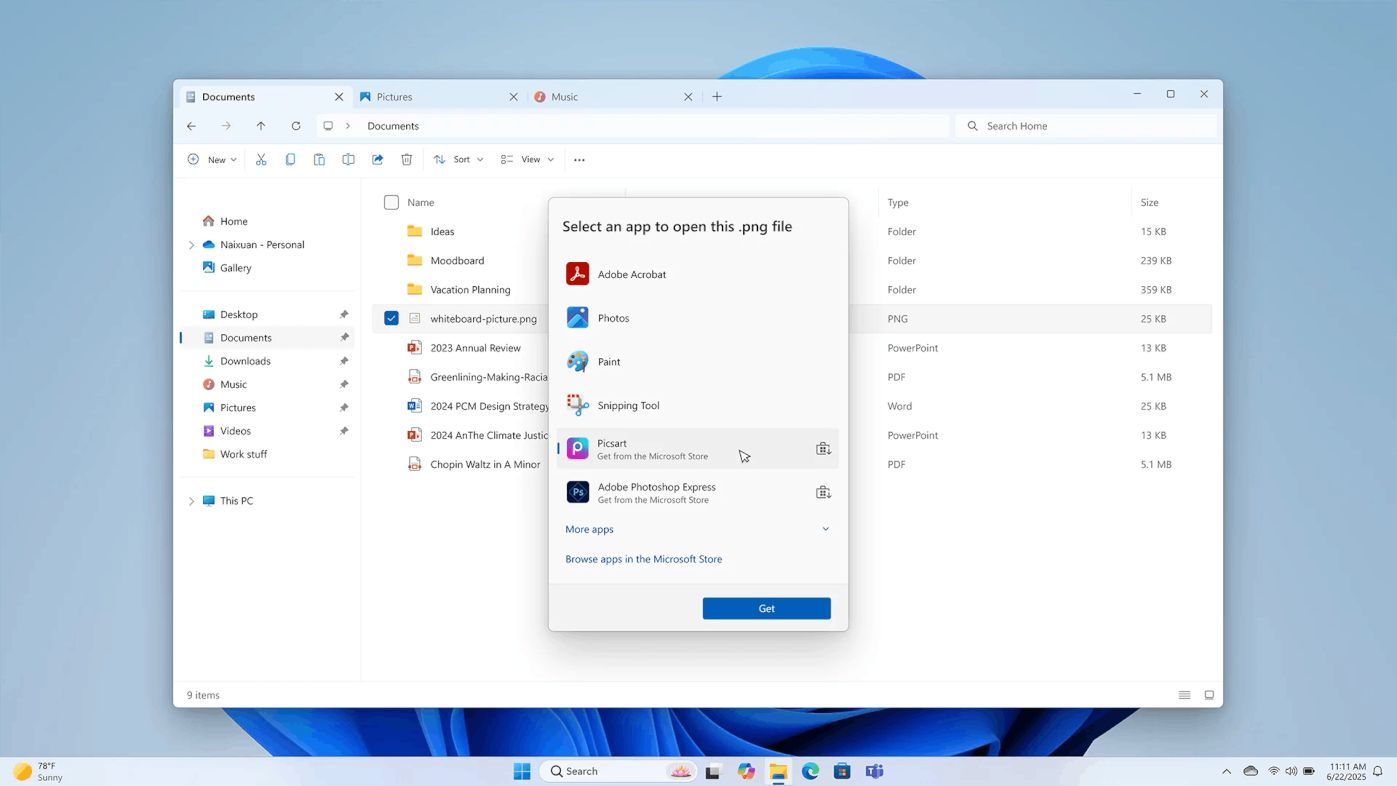
Task: Open Copilot from the taskbar
Action: 746,771
